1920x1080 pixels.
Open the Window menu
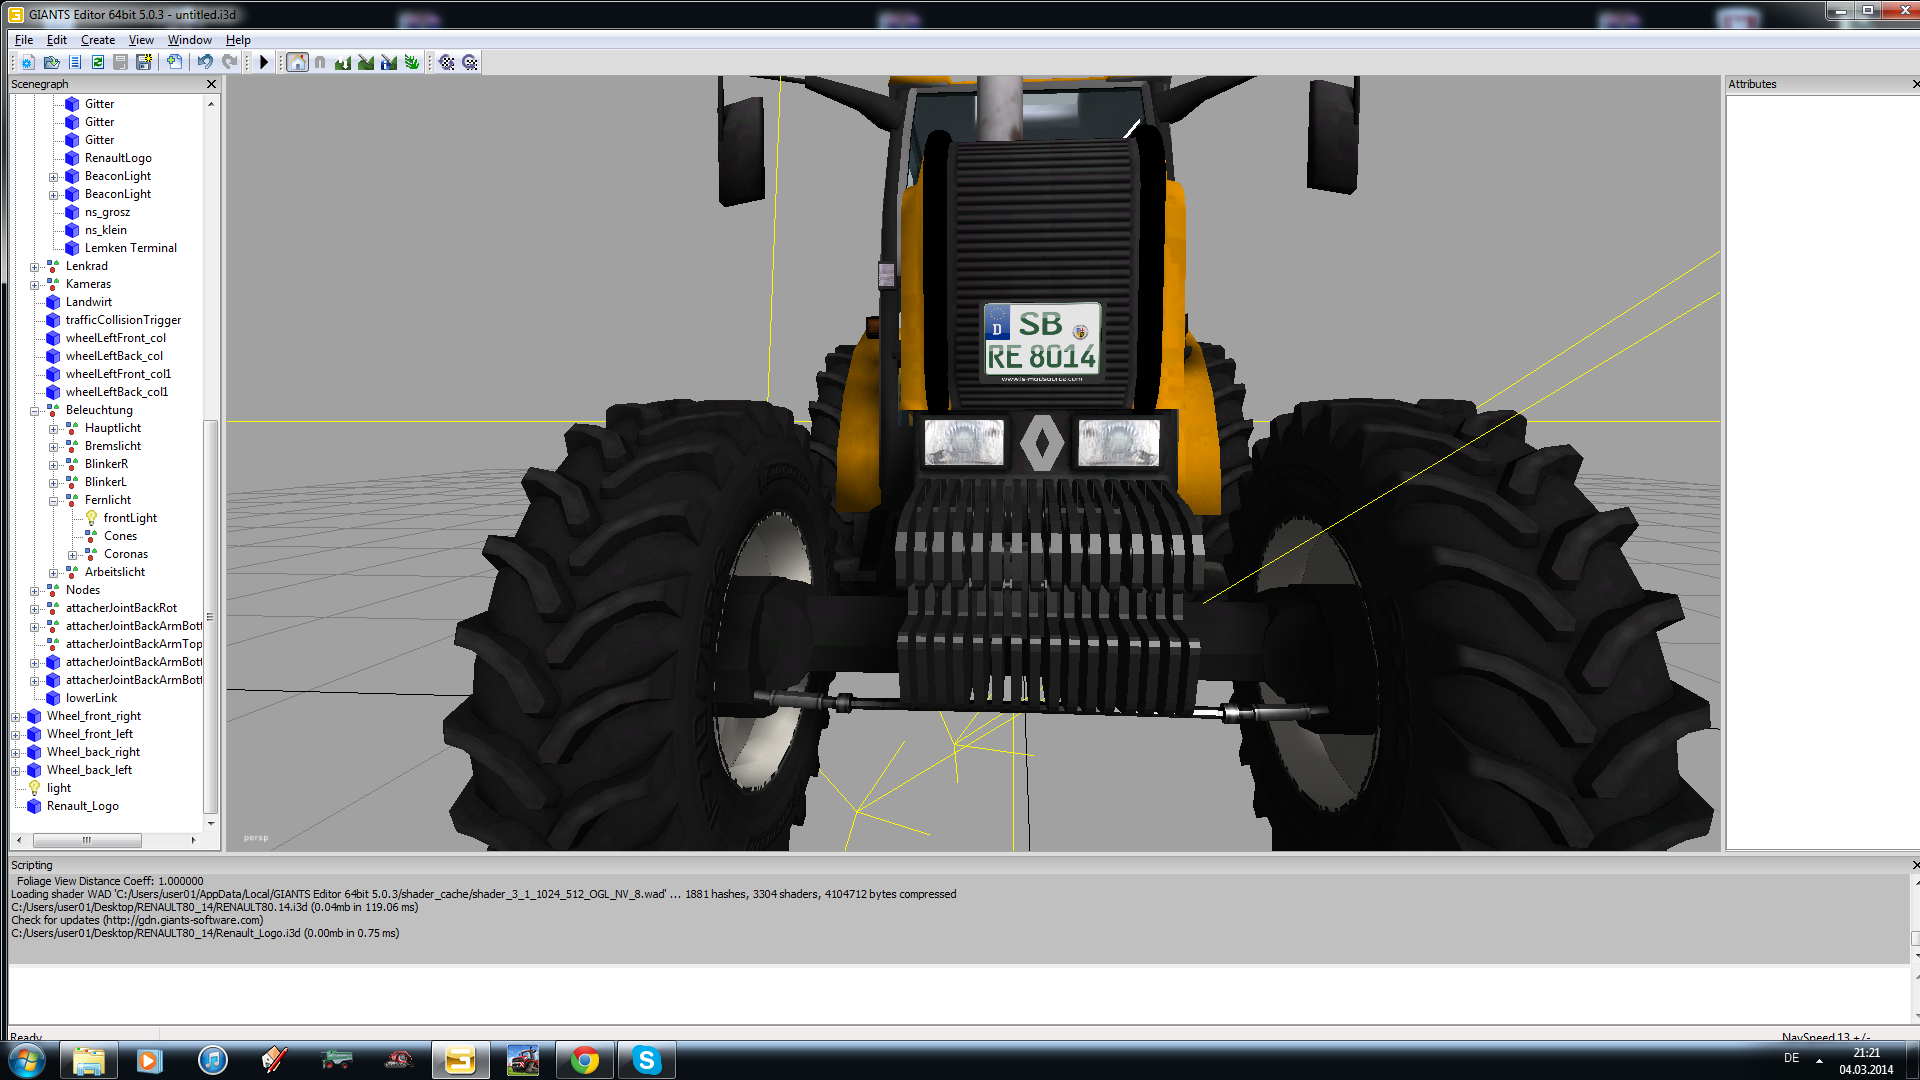tap(190, 40)
